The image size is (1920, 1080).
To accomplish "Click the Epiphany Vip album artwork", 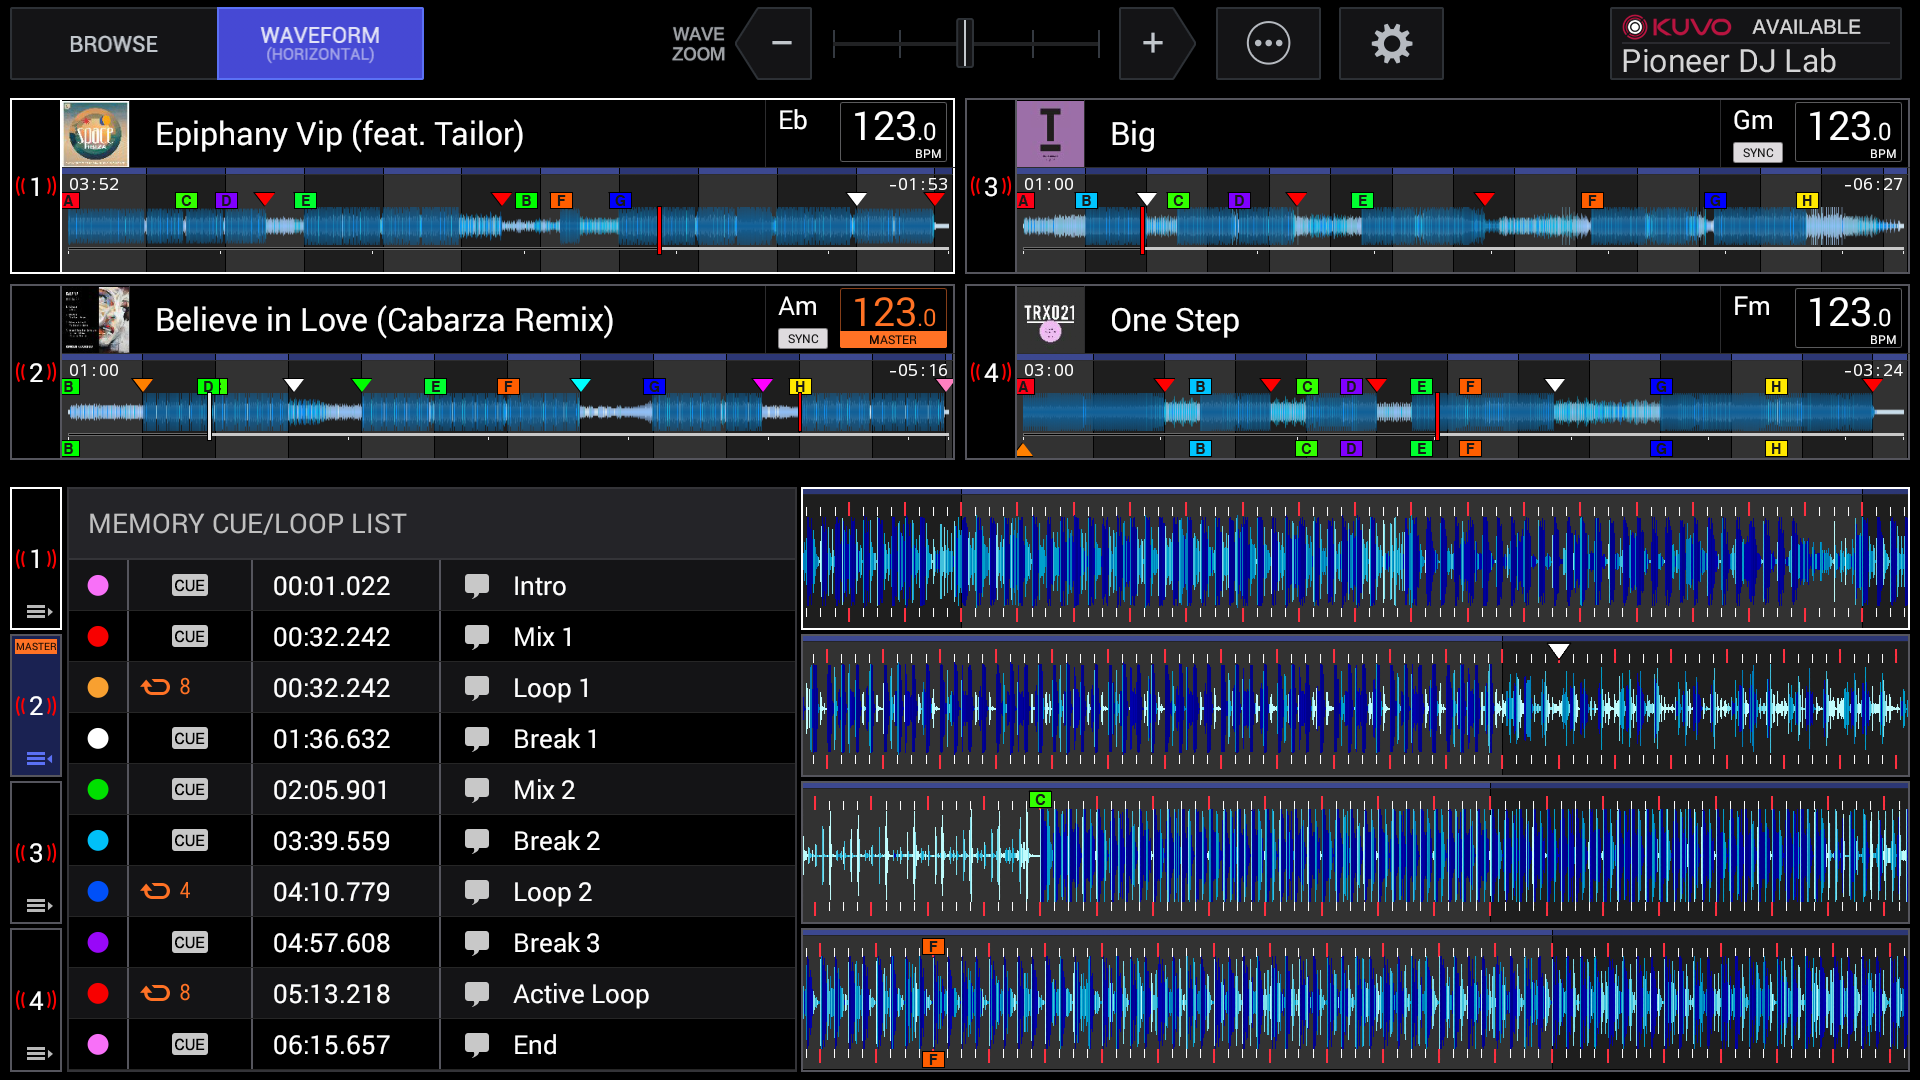I will (96, 134).
